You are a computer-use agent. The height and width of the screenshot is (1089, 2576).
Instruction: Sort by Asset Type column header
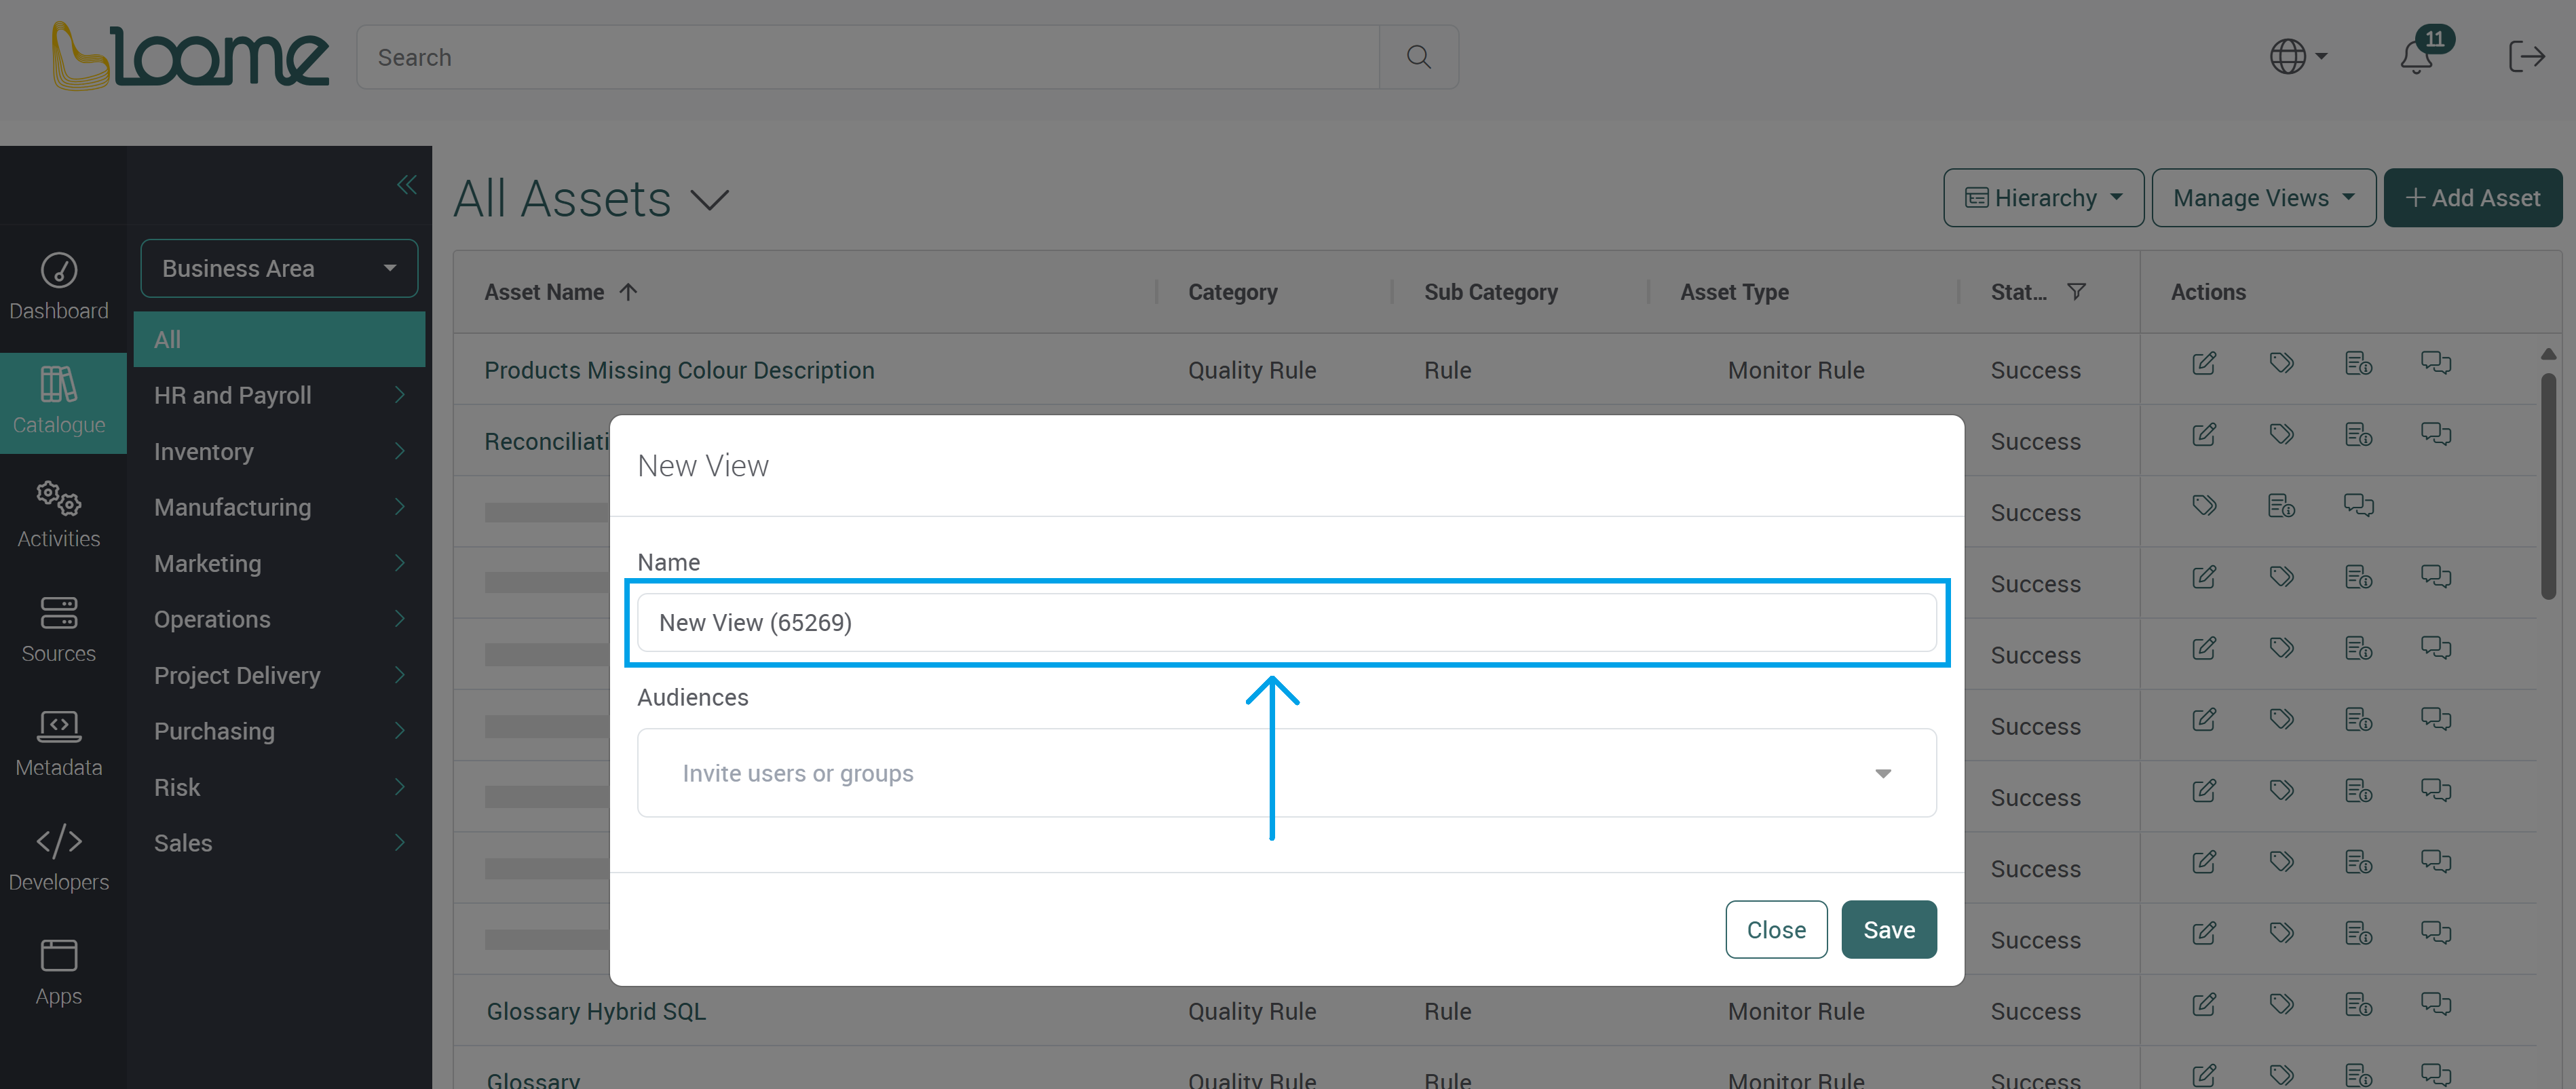pyautogui.click(x=1734, y=292)
